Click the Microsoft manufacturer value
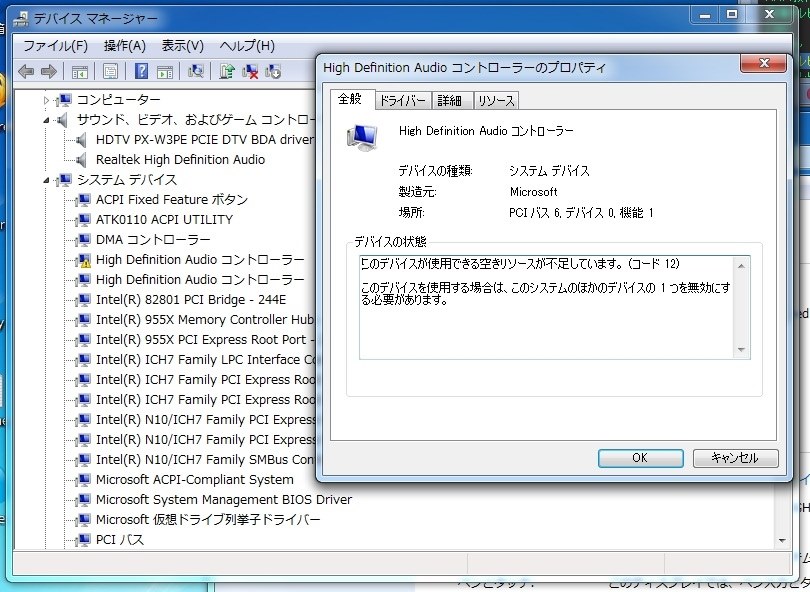The height and width of the screenshot is (592, 810). pyautogui.click(x=534, y=192)
